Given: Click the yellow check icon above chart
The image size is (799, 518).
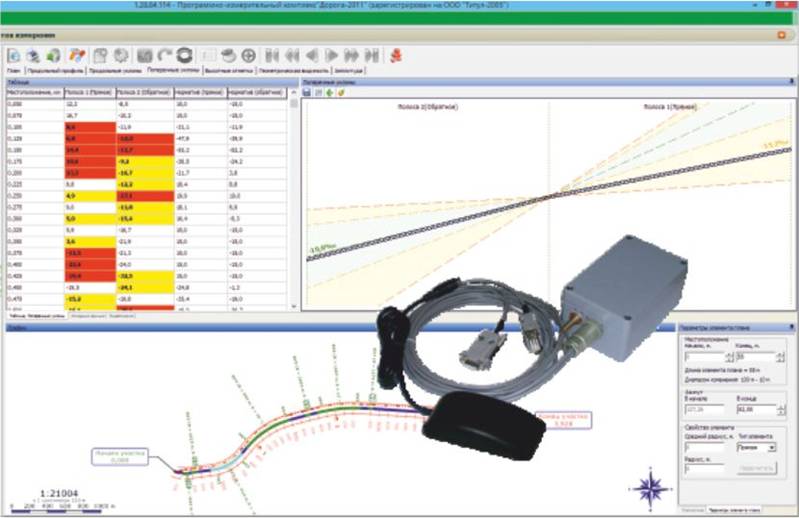Looking at the screenshot, I should tap(341, 92).
